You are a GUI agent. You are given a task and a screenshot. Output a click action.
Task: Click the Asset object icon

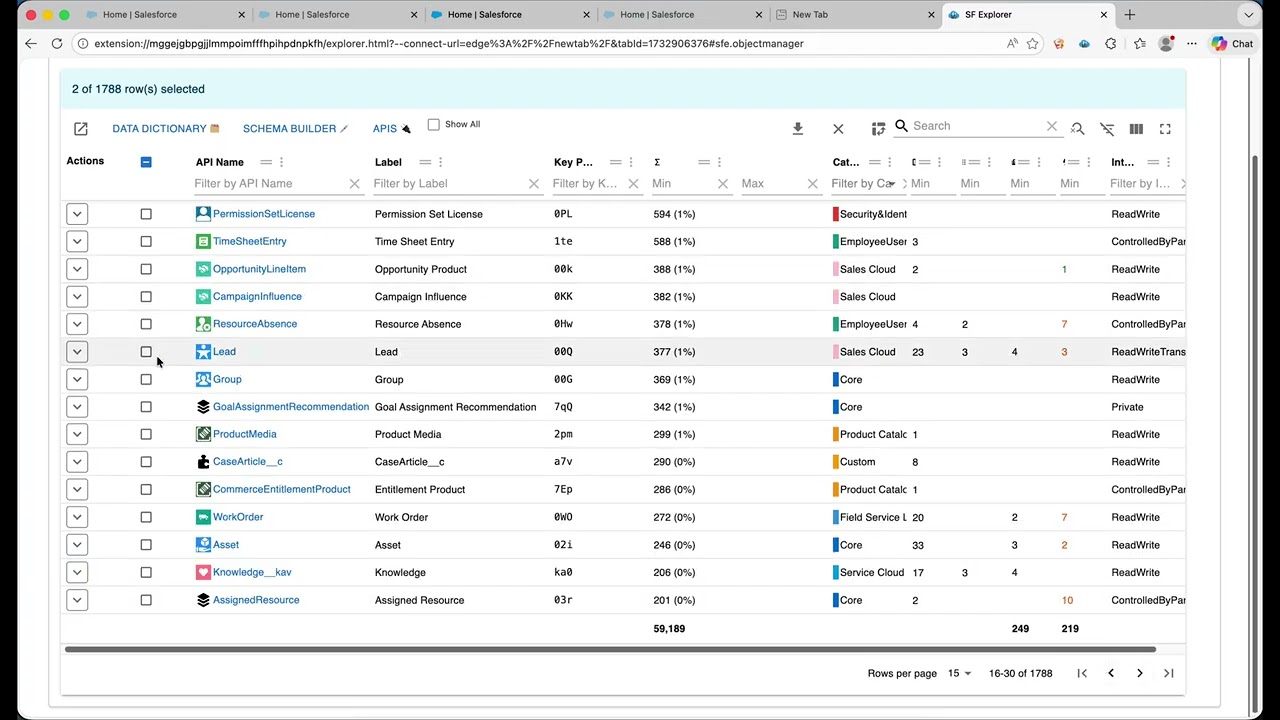click(203, 545)
